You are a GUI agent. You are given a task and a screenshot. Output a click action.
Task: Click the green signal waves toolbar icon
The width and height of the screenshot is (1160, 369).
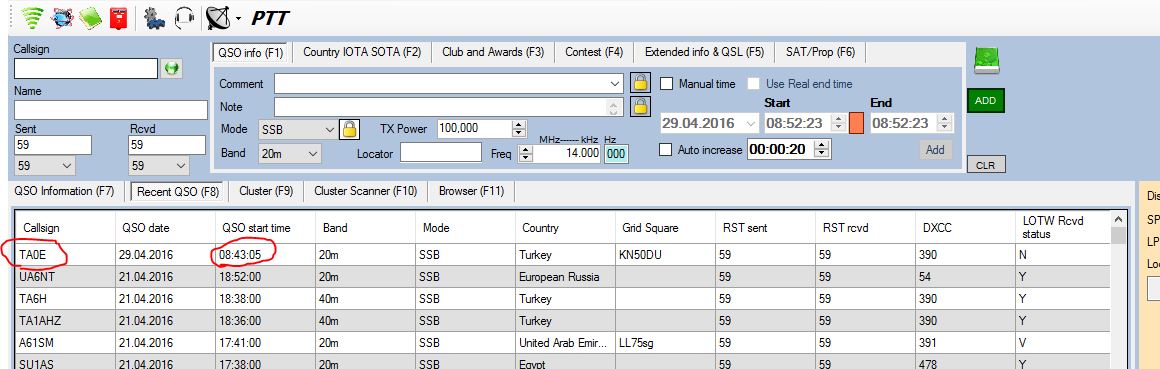(32, 17)
